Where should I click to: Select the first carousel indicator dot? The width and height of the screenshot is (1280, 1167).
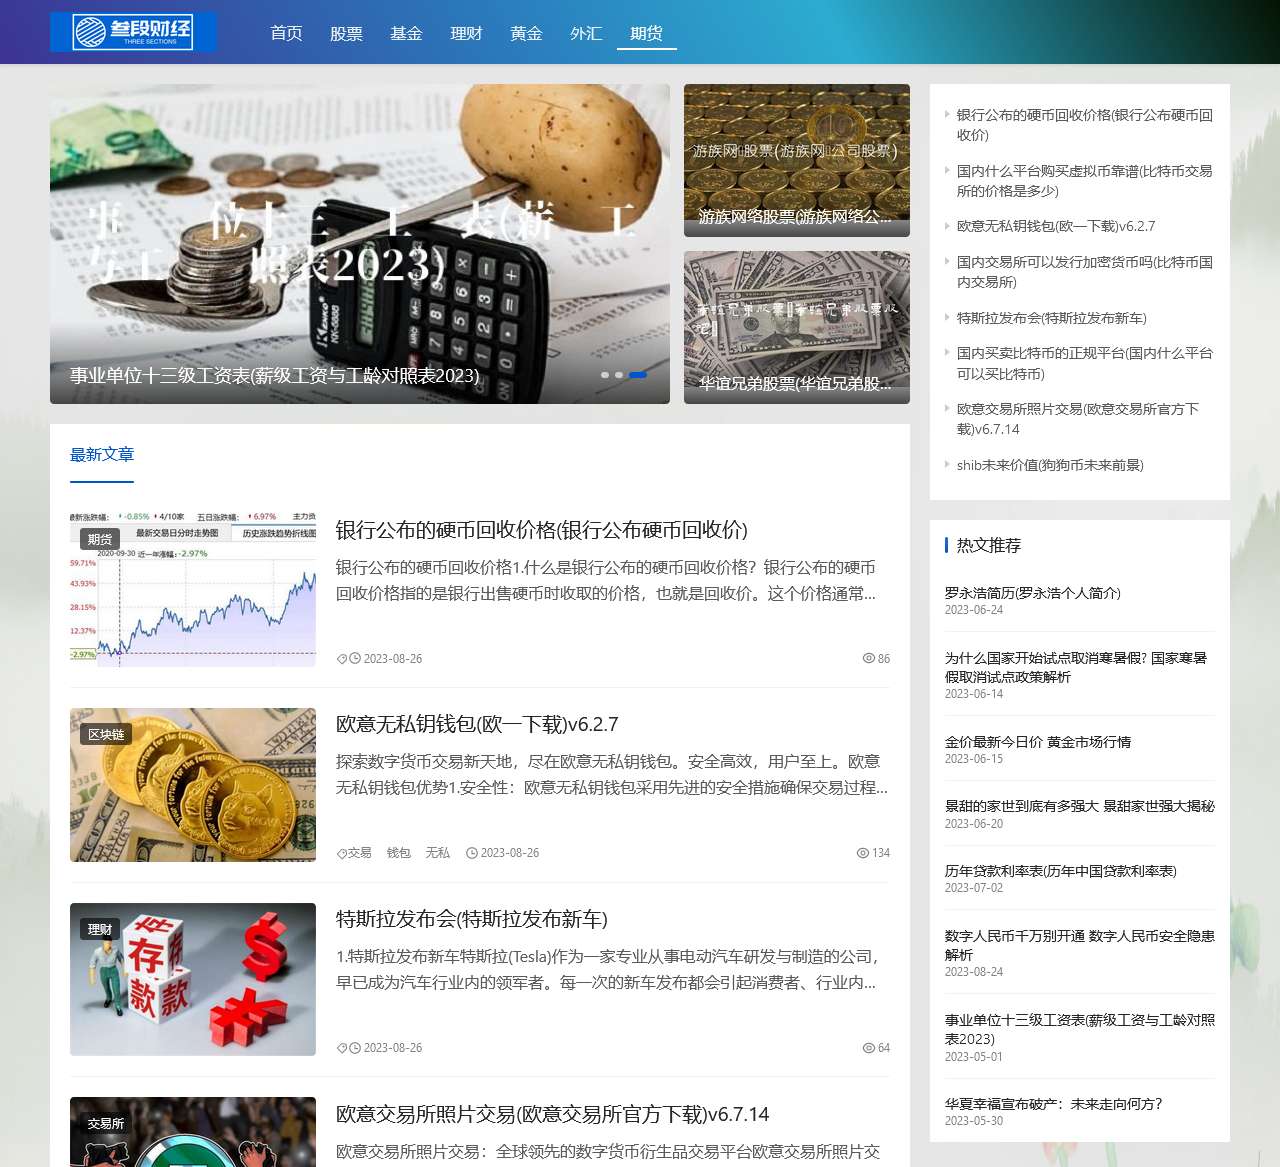(604, 375)
